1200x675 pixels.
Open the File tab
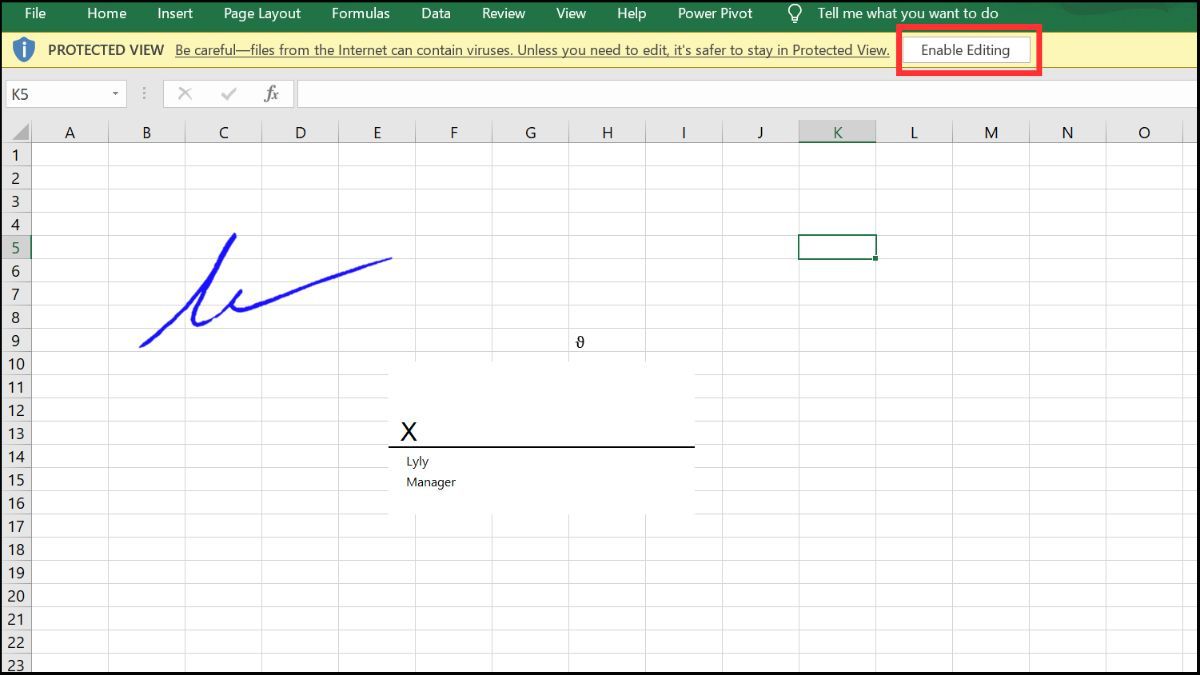35,13
